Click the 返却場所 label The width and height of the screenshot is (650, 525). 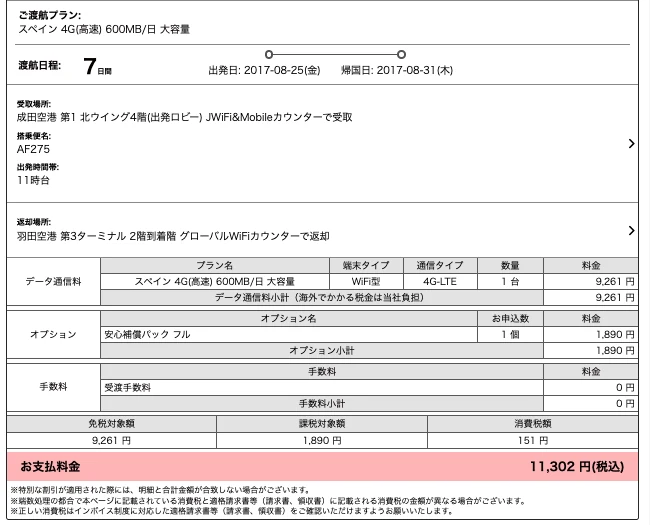click(34, 222)
